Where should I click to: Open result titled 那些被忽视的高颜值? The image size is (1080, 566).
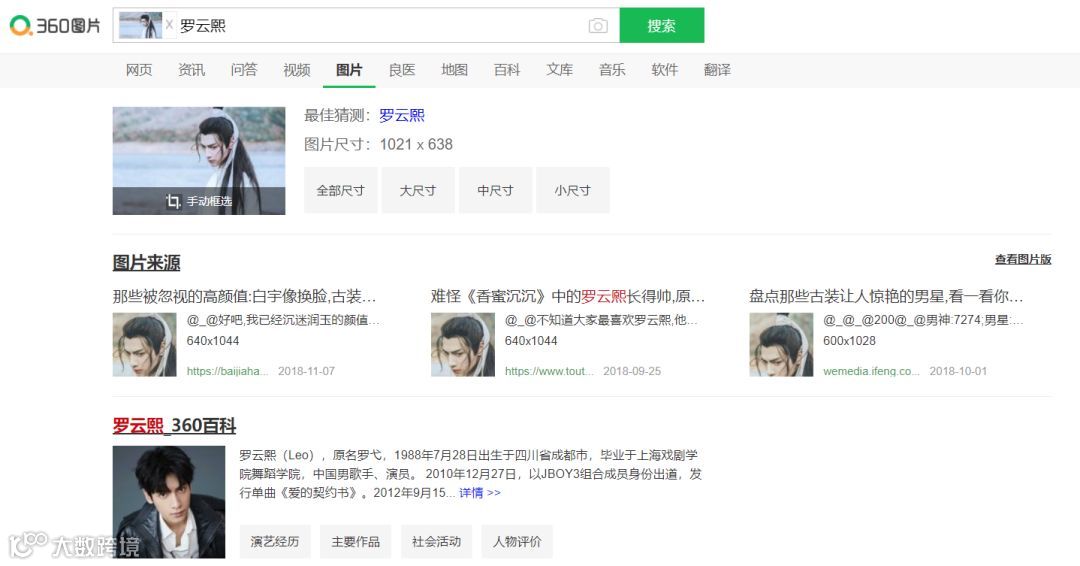point(245,296)
